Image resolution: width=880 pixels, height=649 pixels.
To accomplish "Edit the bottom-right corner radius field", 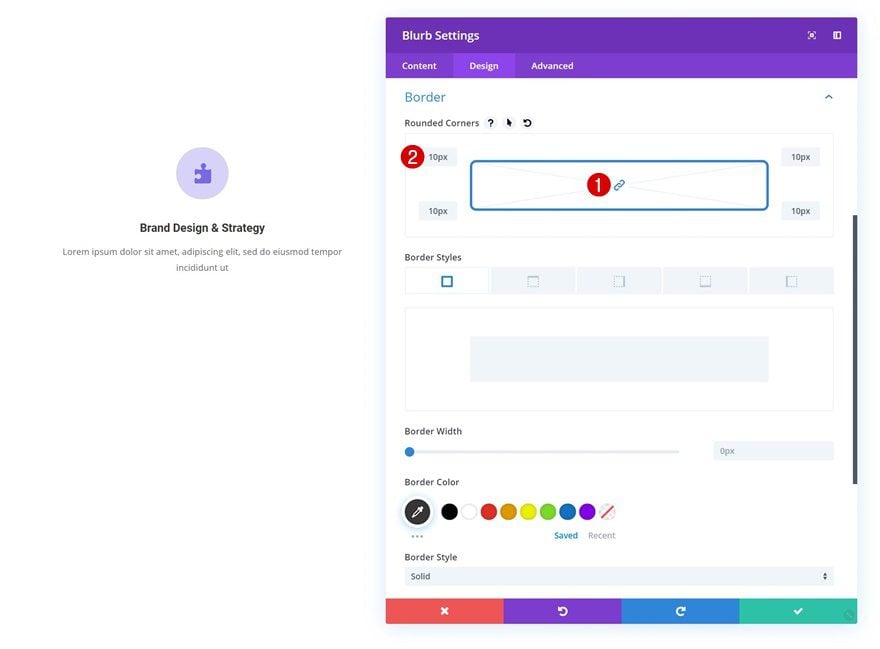I will point(800,211).
